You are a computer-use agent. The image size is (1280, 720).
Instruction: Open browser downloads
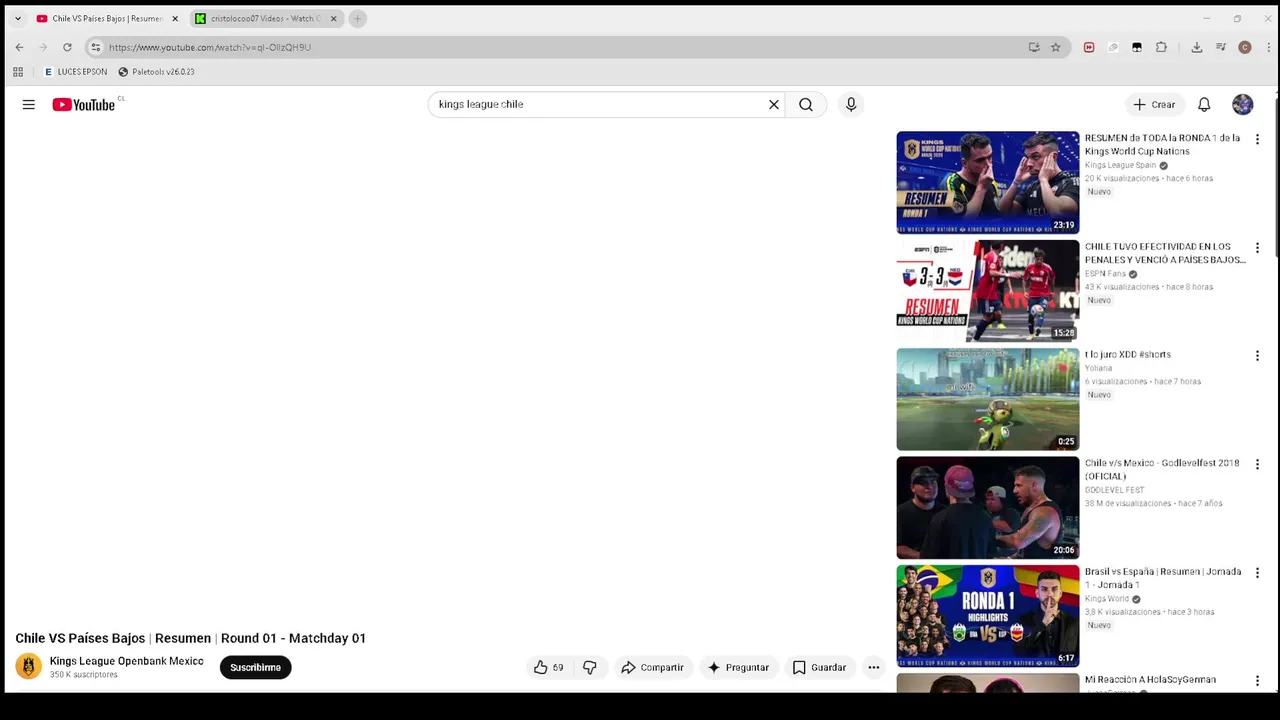pos(1196,47)
